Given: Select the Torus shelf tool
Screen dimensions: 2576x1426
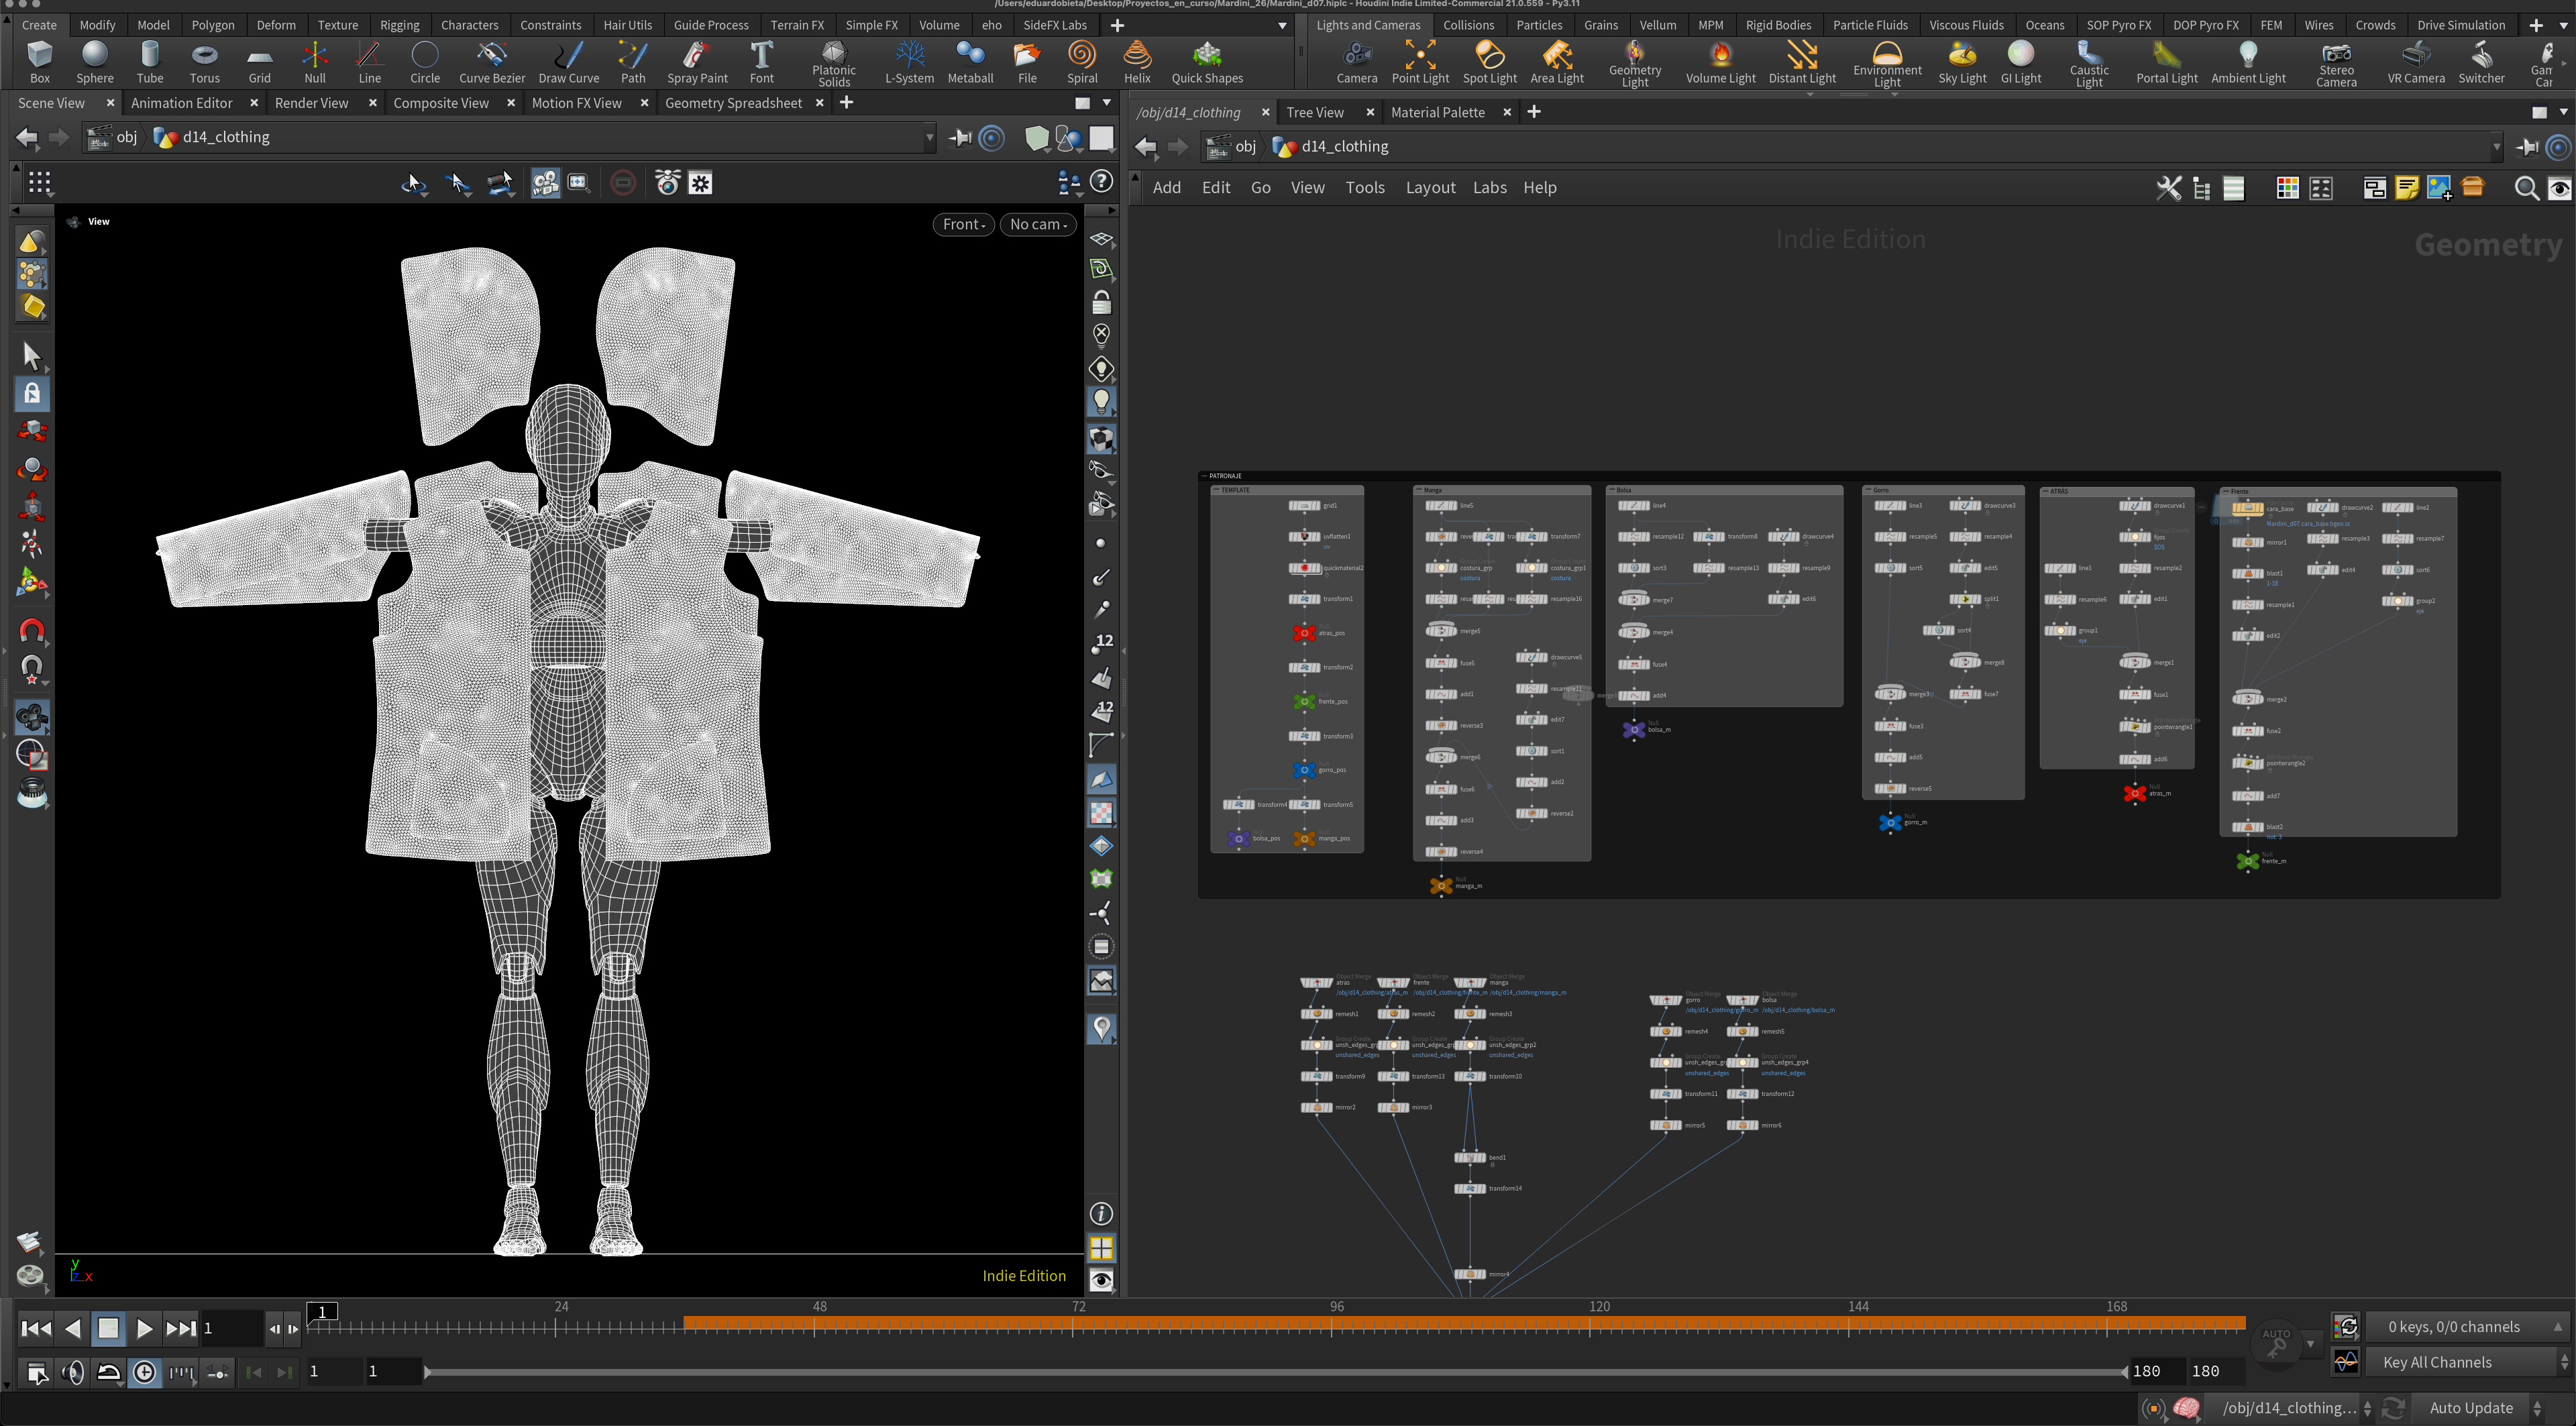Looking at the screenshot, I should 204,62.
